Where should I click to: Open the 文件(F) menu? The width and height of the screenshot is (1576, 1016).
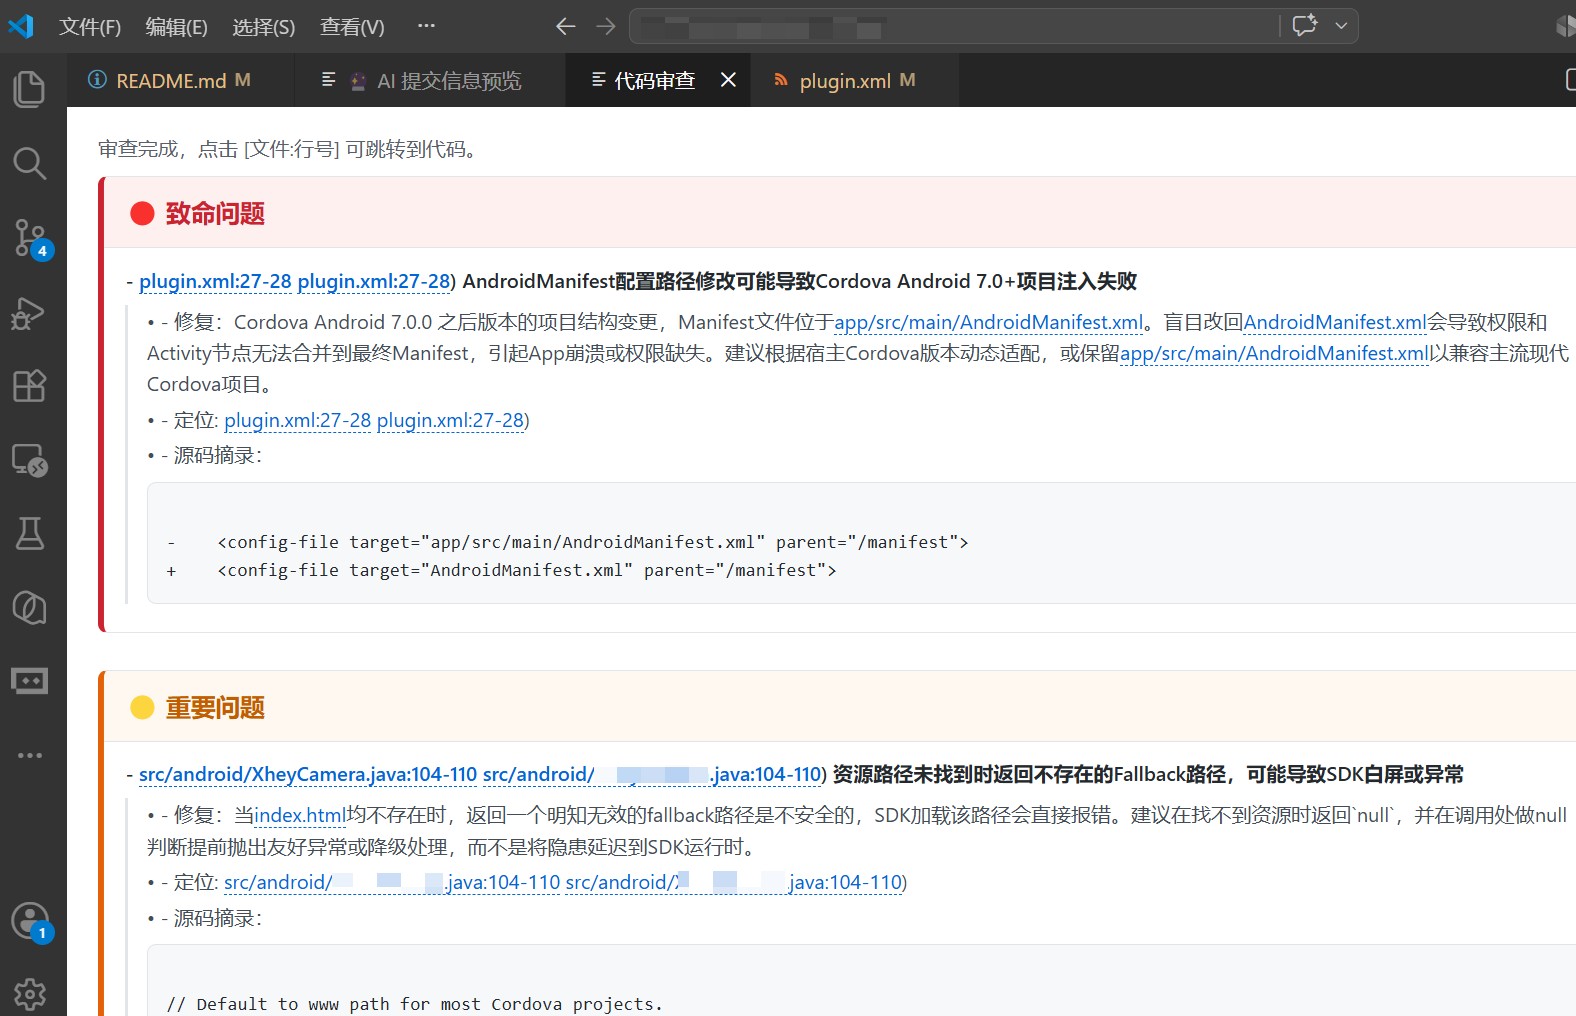[90, 27]
